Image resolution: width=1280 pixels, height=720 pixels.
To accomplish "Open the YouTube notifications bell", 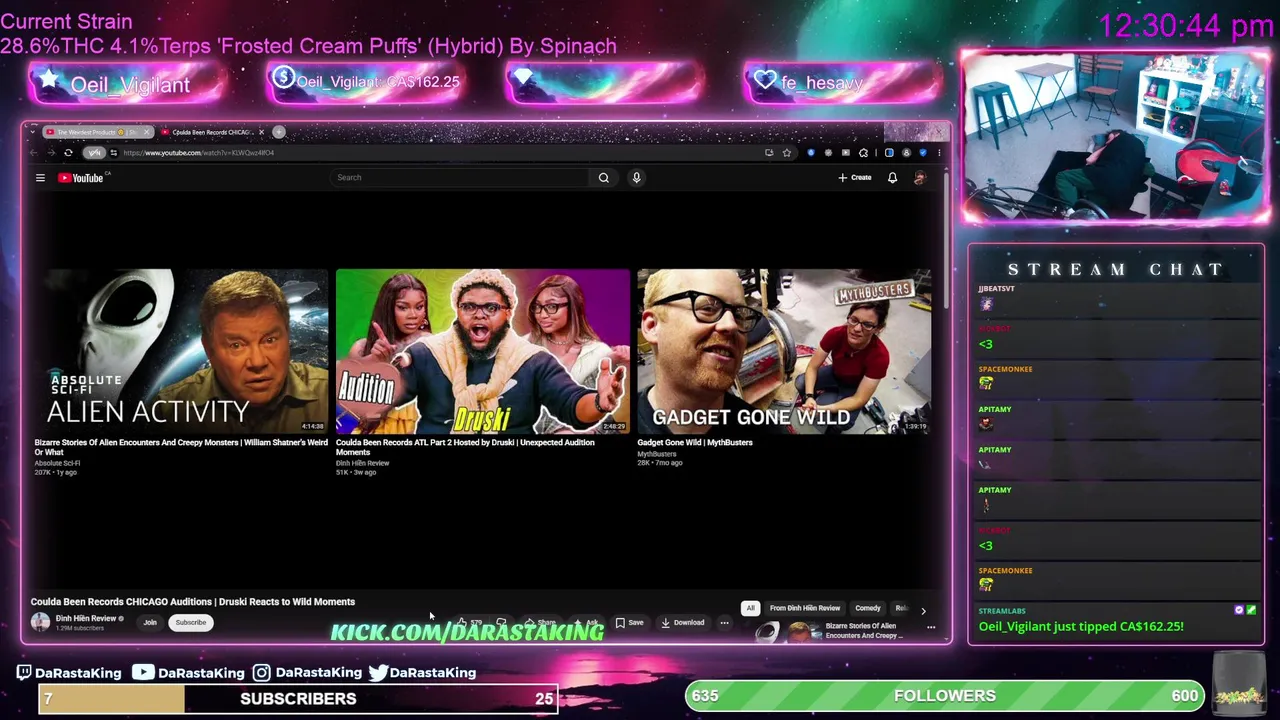I will point(892,178).
